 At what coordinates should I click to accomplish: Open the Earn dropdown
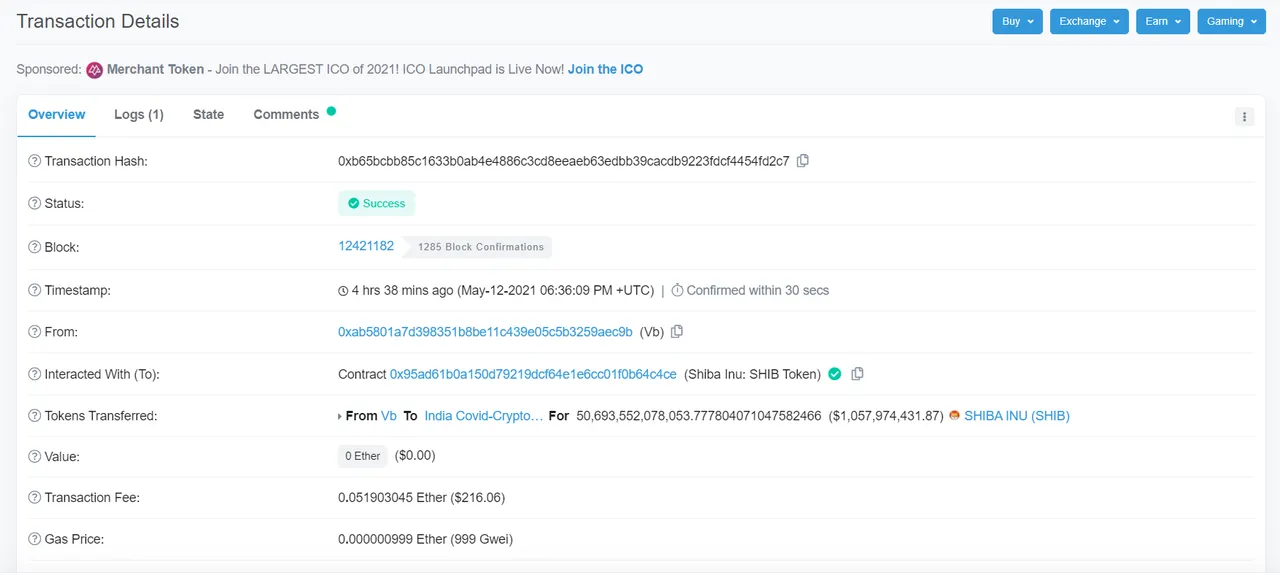pos(1163,21)
